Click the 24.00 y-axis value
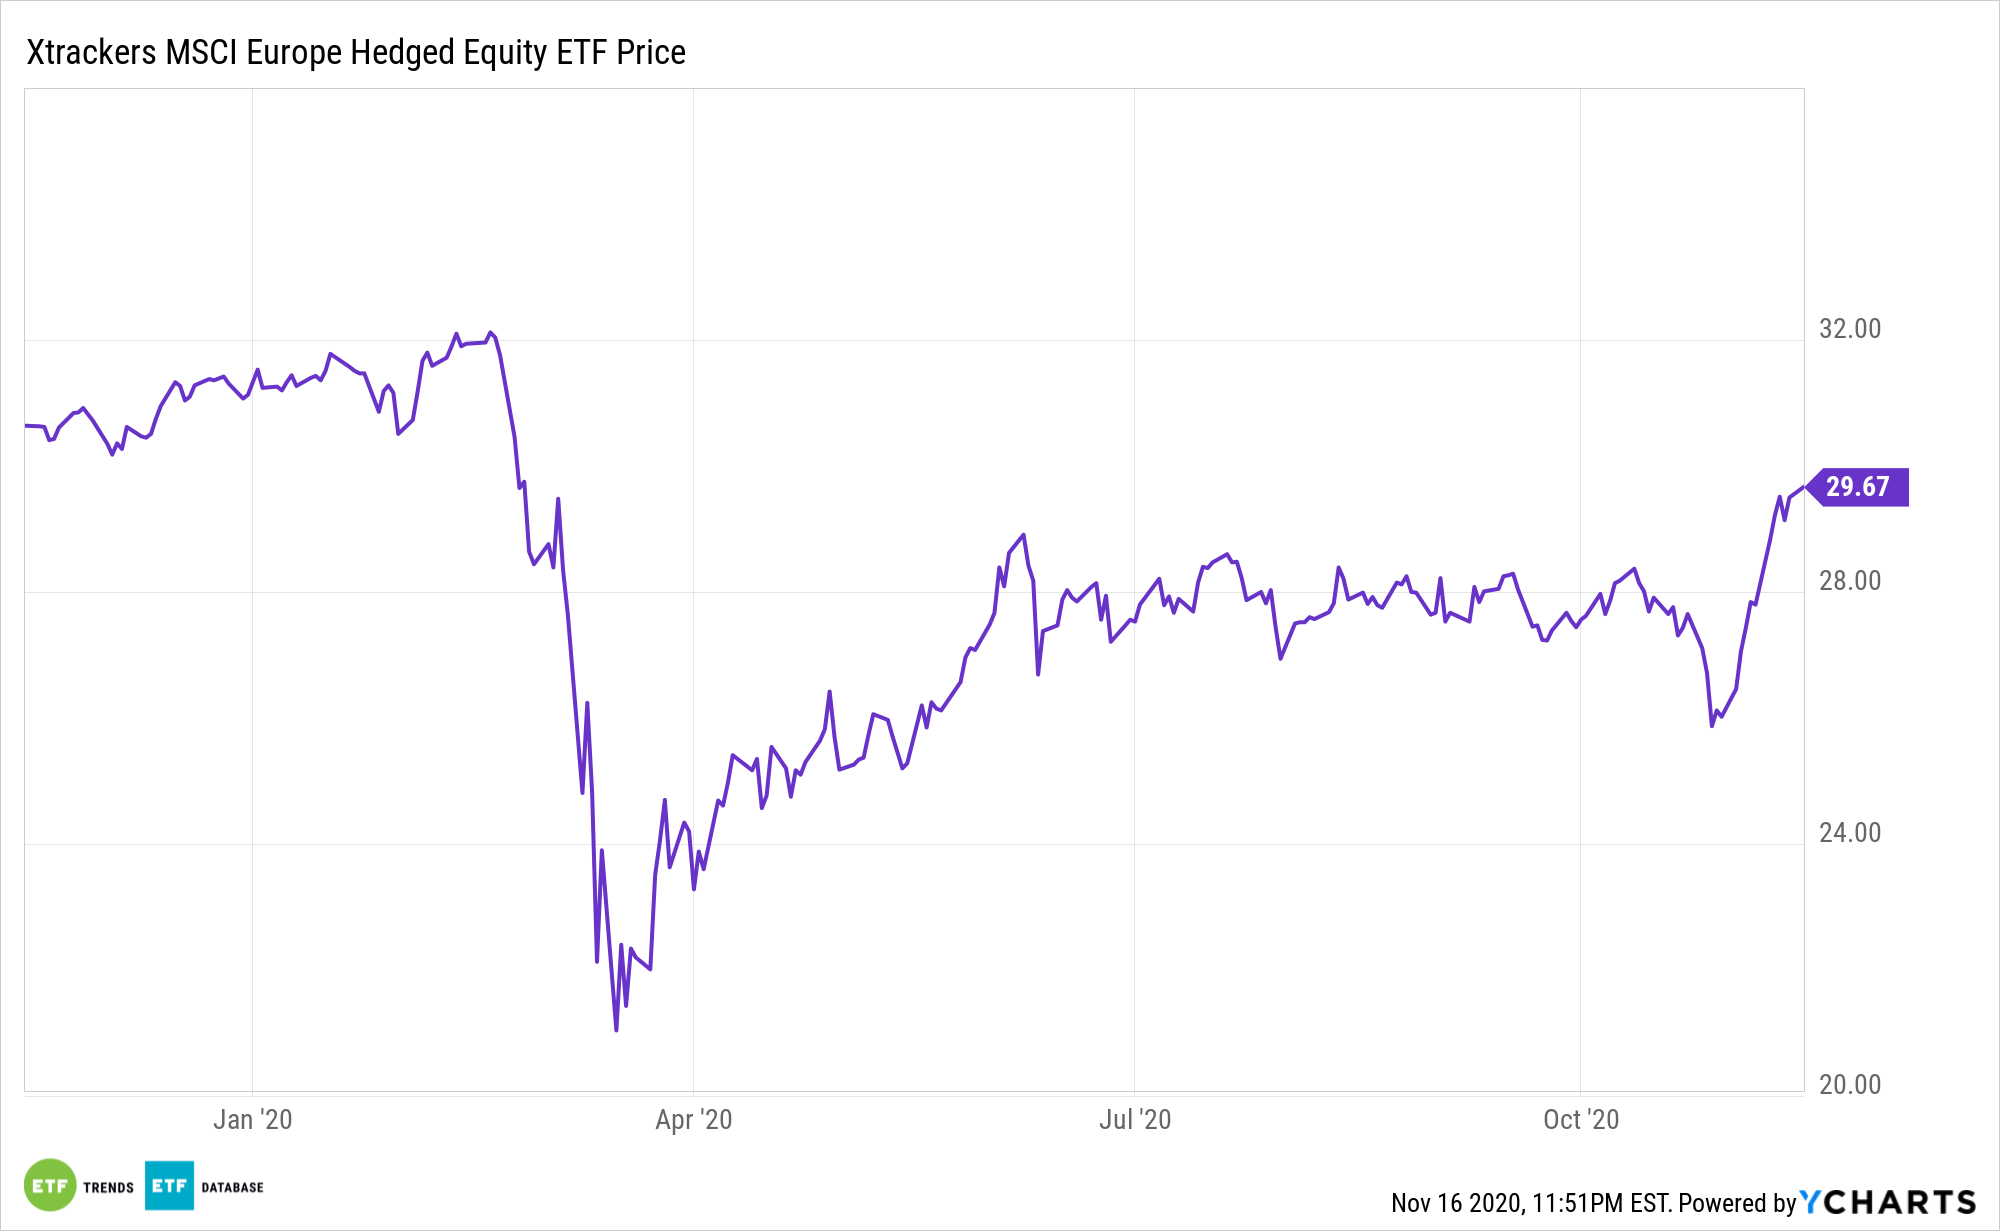The width and height of the screenshot is (2000, 1231). coord(1849,833)
